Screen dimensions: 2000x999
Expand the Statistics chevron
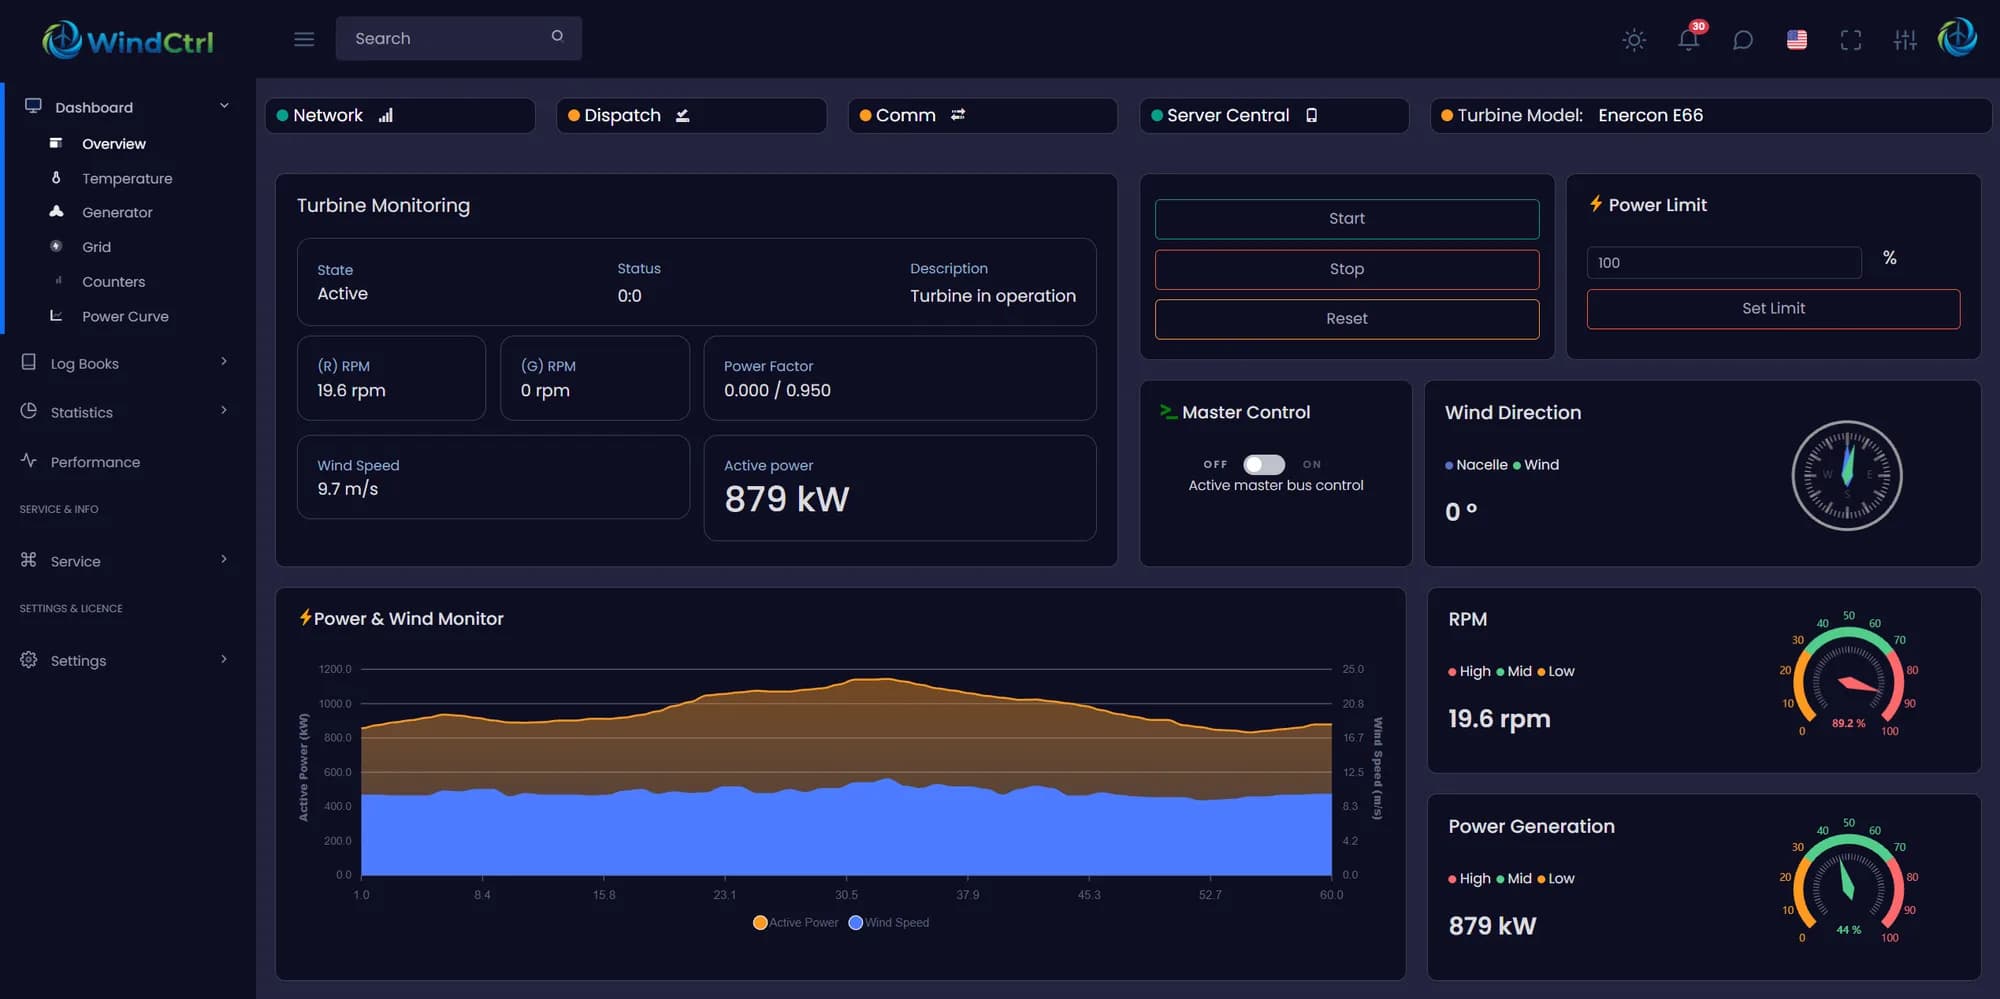coord(224,410)
